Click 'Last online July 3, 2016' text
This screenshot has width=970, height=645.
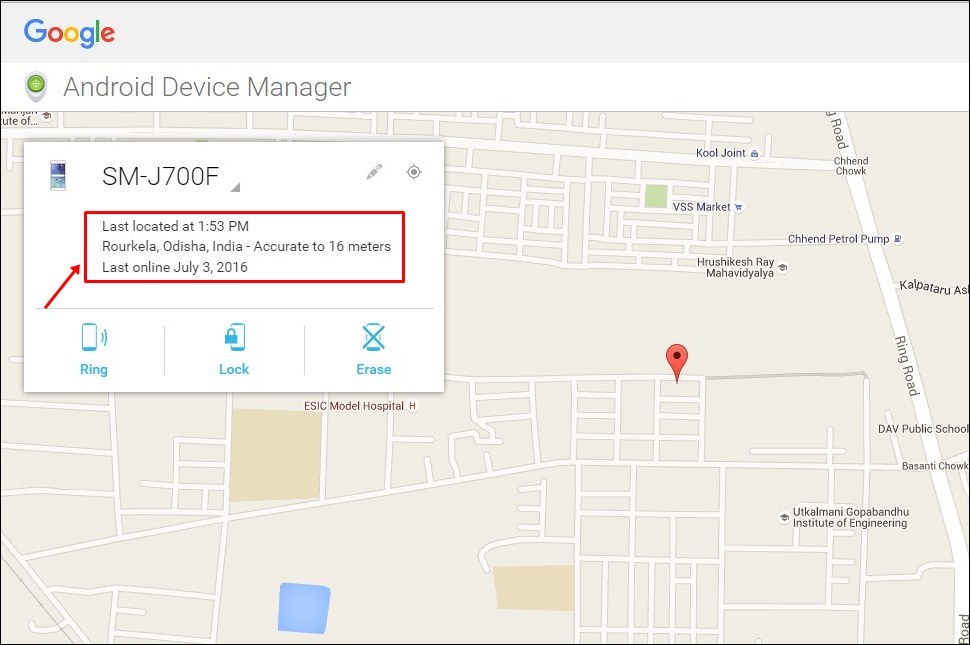tap(174, 267)
